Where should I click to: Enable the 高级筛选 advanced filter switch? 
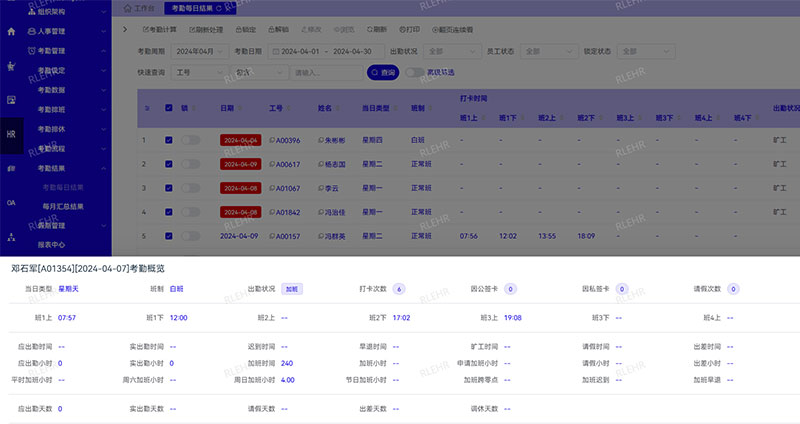click(x=415, y=72)
